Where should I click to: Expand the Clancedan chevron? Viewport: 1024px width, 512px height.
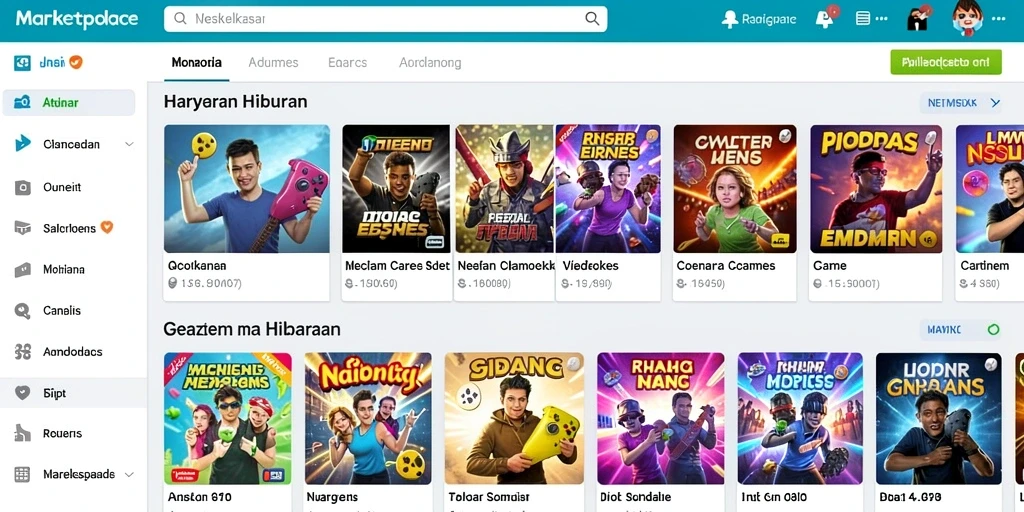(129, 144)
